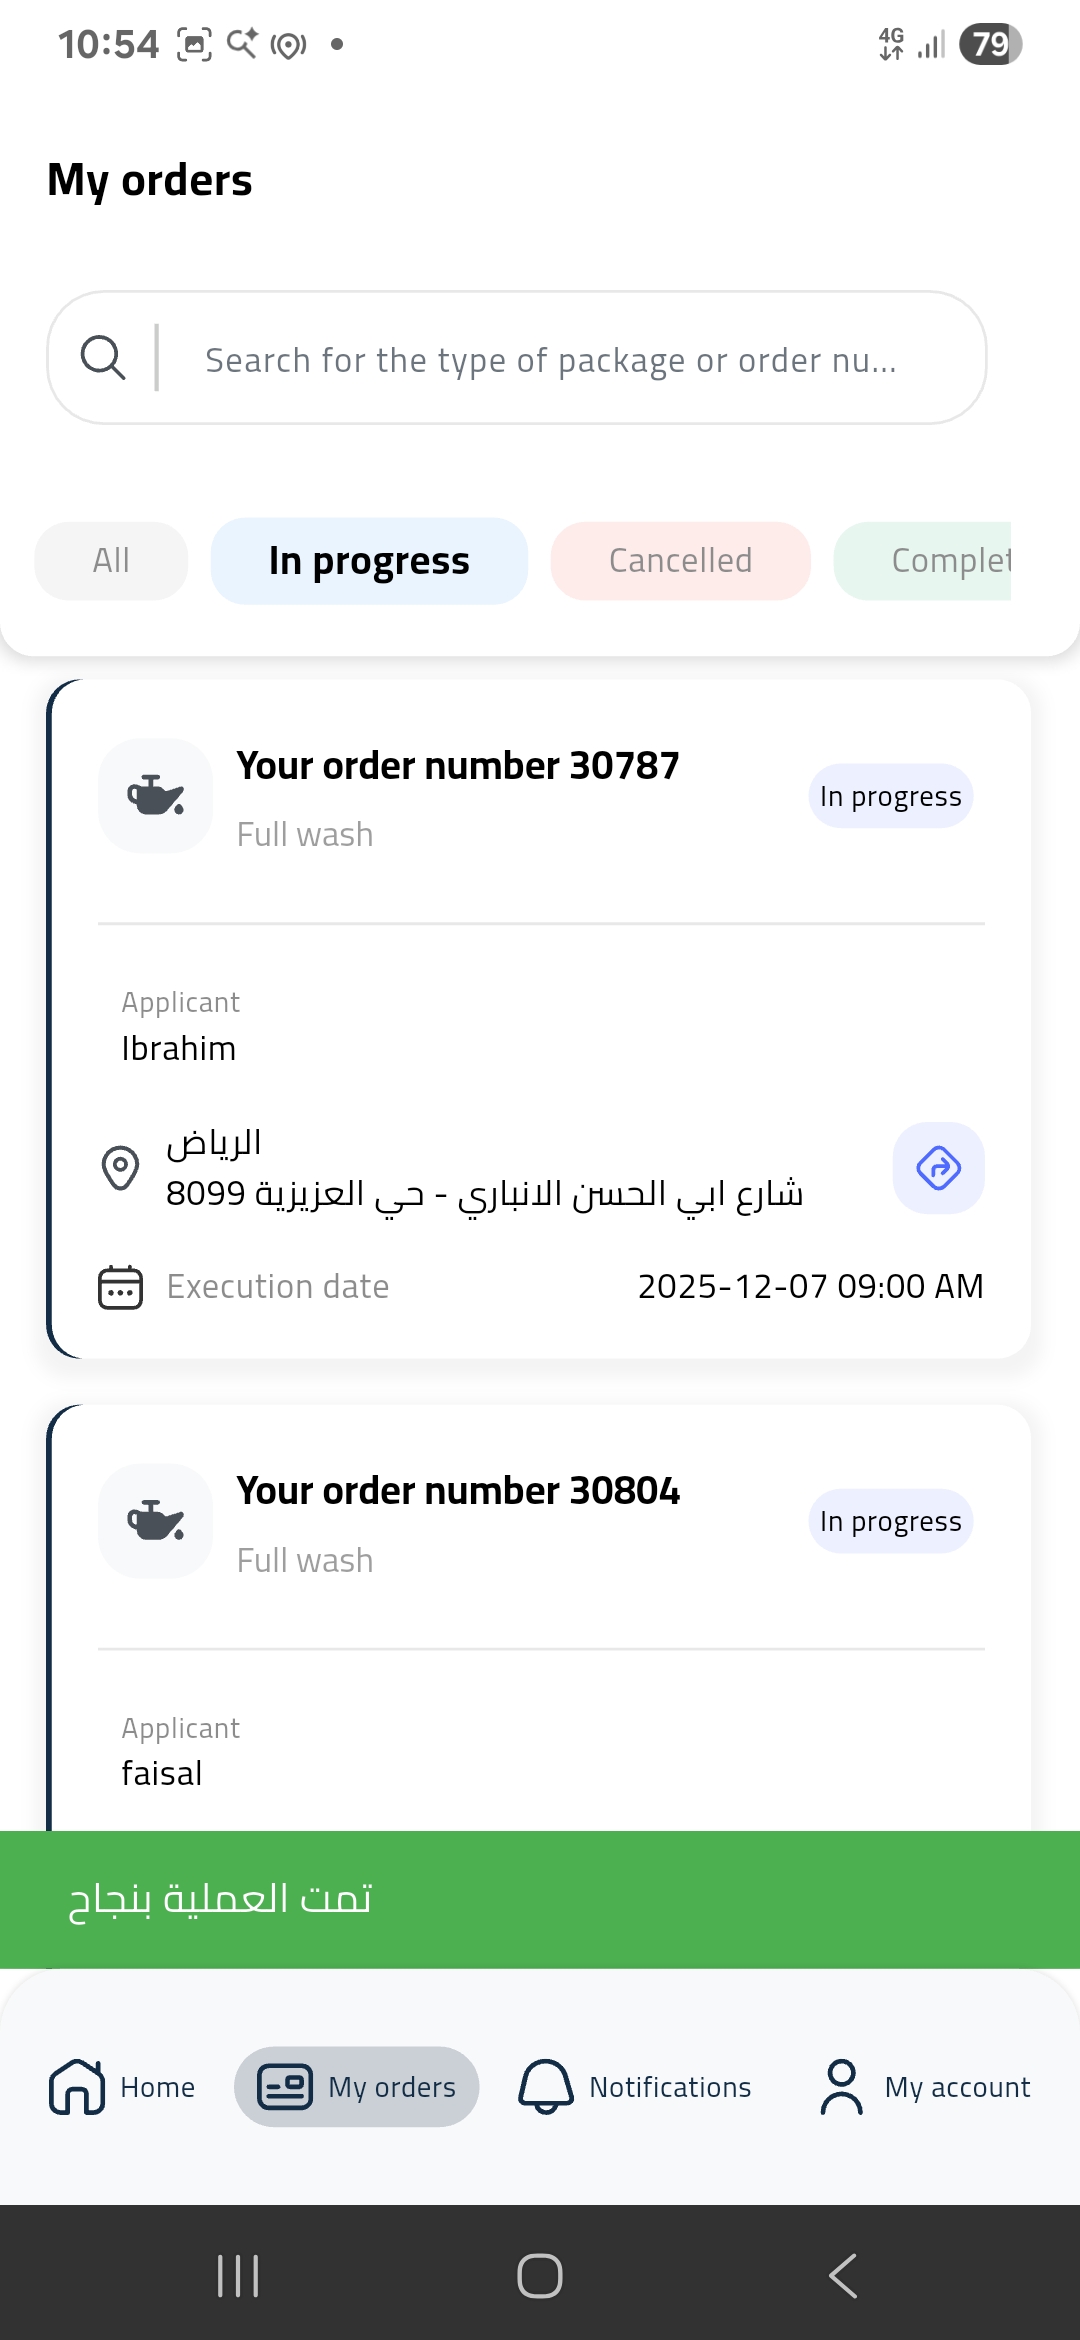The height and width of the screenshot is (2340, 1080).
Task: Go to My account profile
Action: click(x=925, y=2087)
